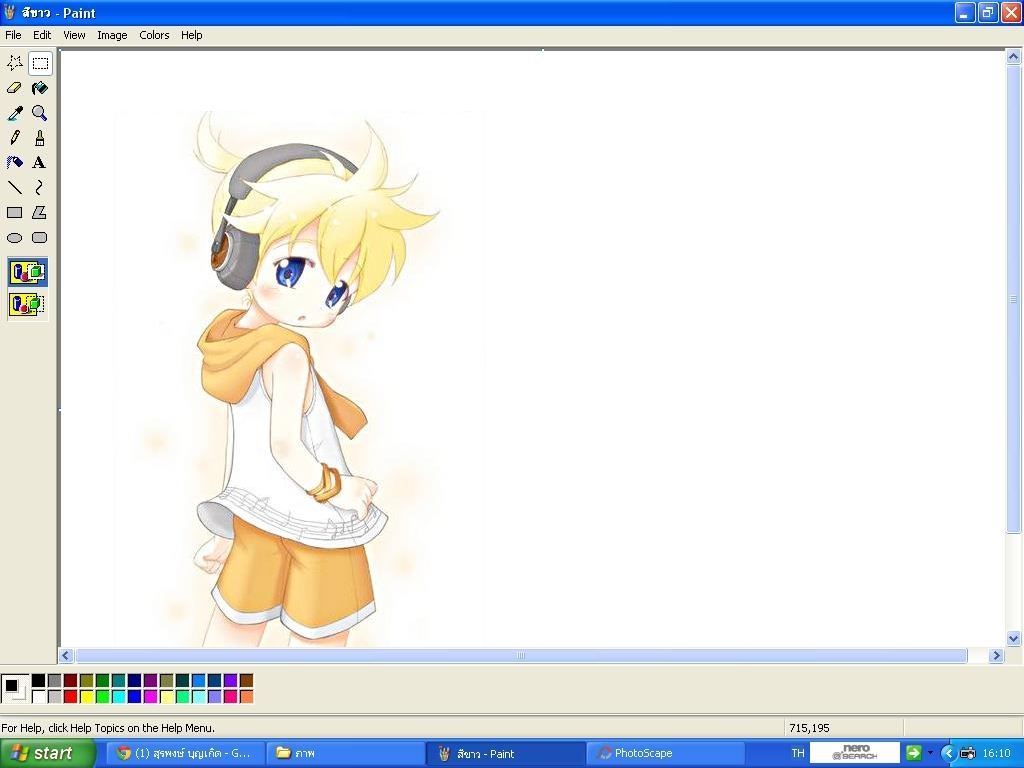The image size is (1024, 768).
Task: Click the horizontal scrollbar thumb
Action: (521, 656)
